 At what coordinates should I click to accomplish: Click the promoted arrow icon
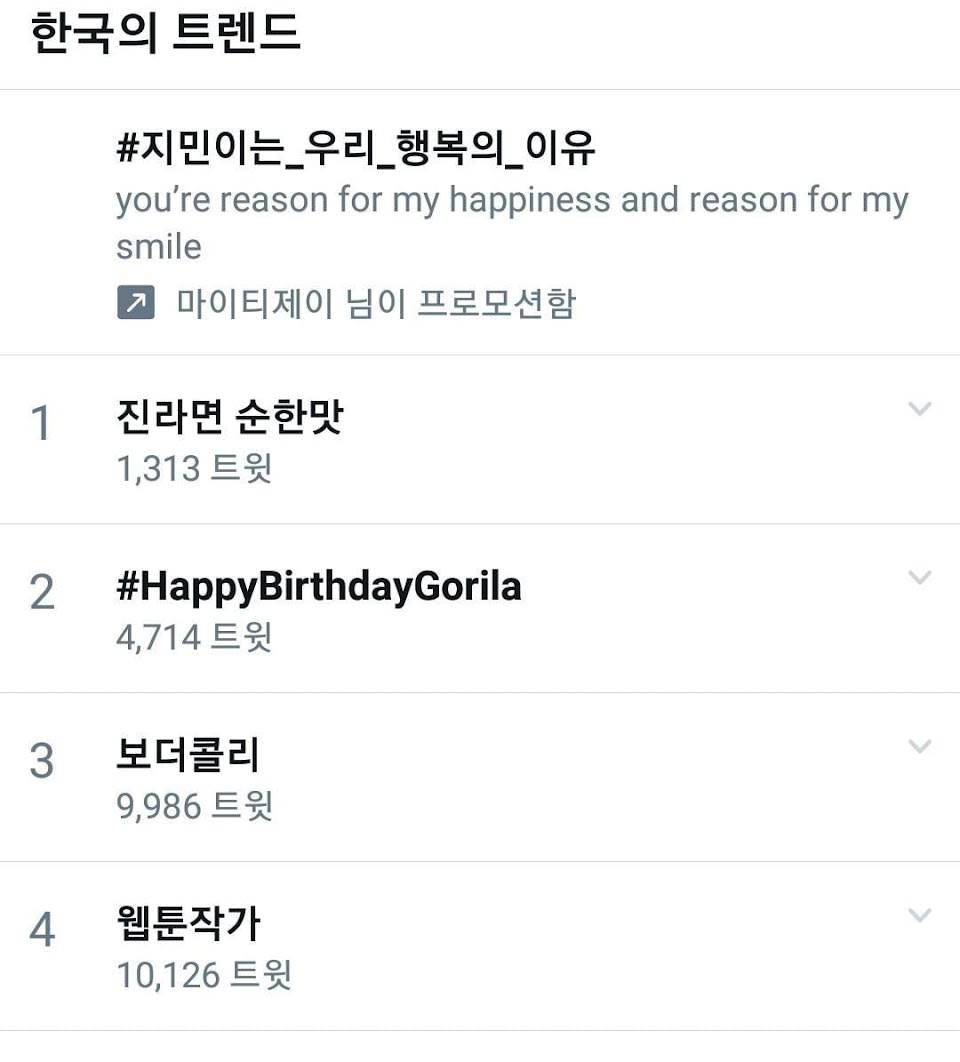point(135,303)
